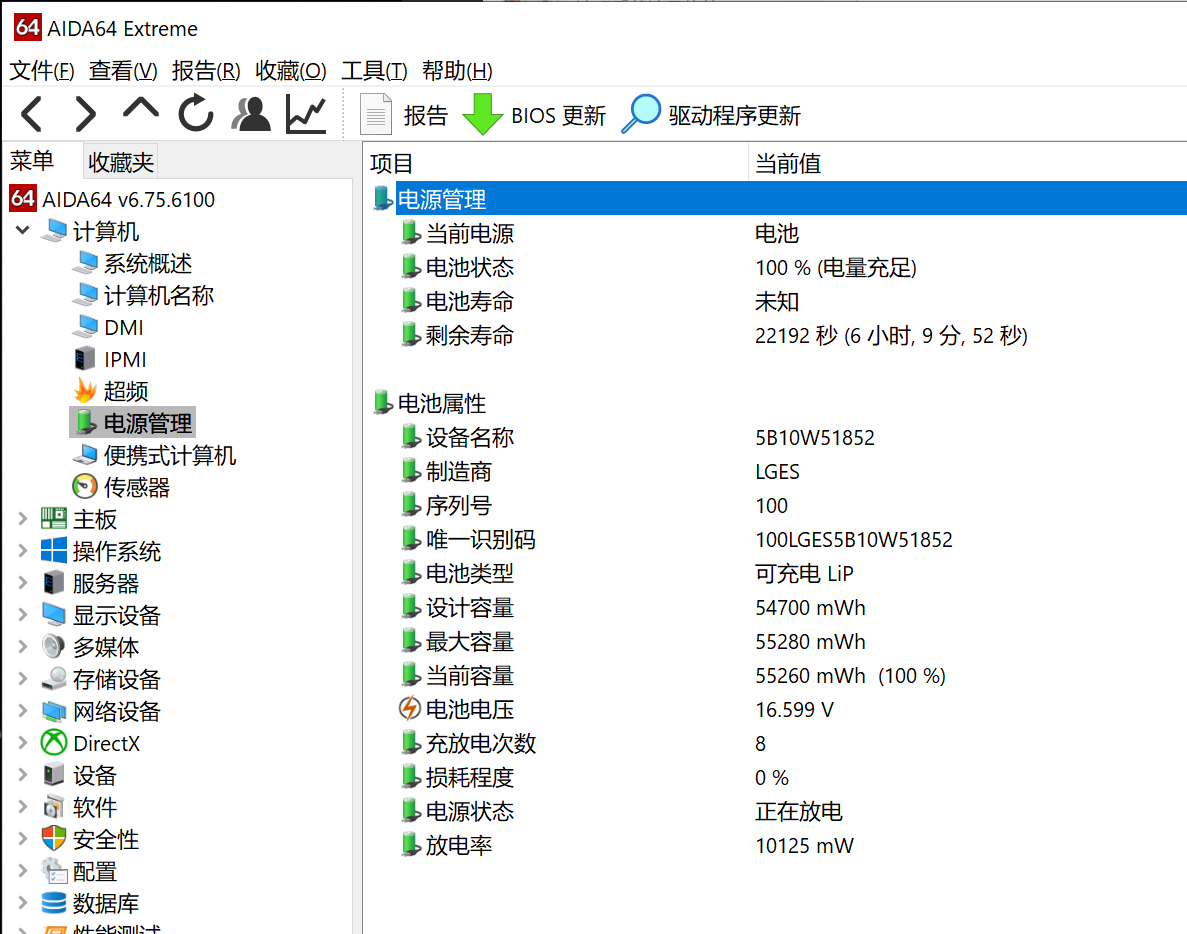Open the 查看(V) menu
The image size is (1187, 934).
(123, 70)
